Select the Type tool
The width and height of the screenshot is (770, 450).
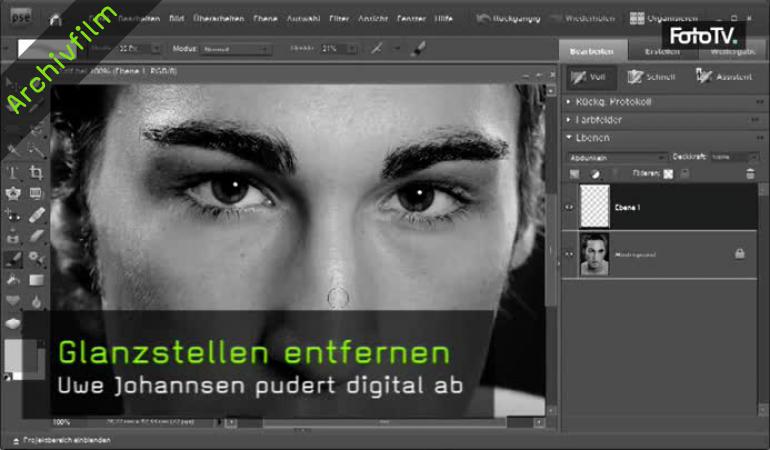(x=12, y=172)
